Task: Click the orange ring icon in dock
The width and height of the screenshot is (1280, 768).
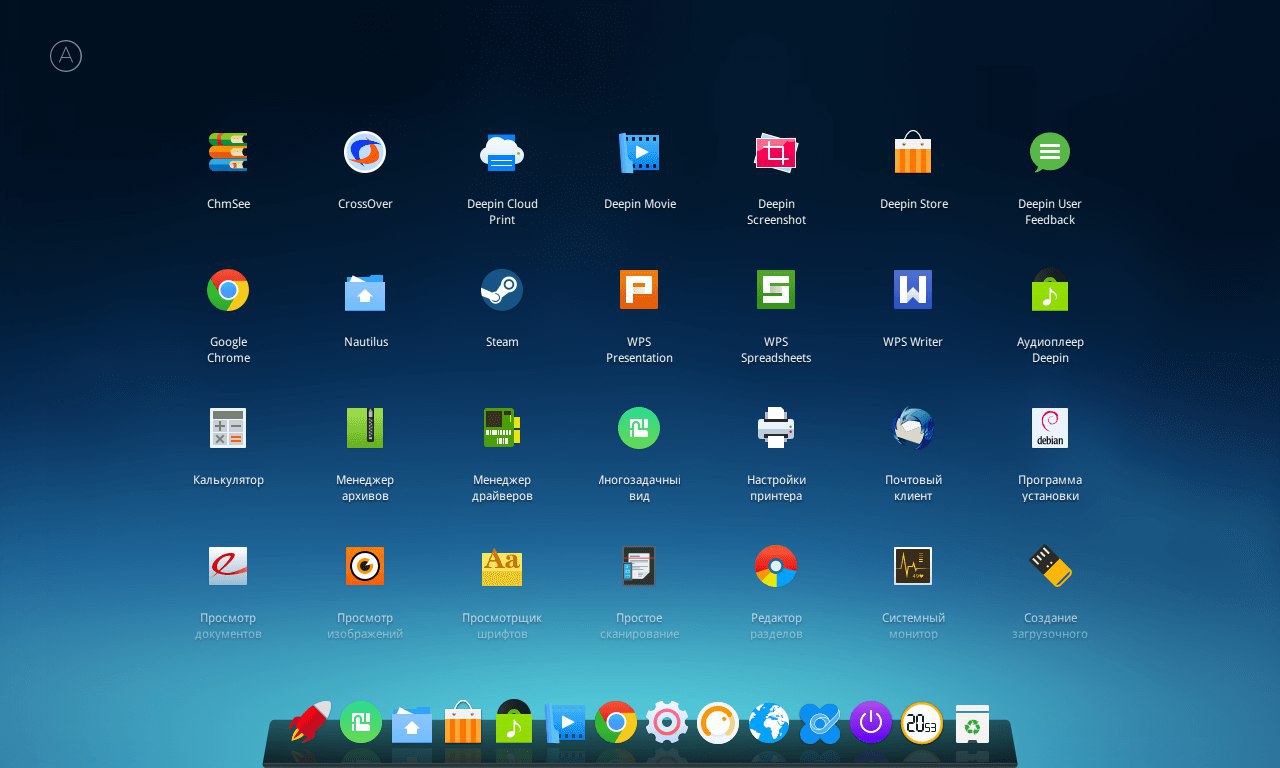Action: click(718, 722)
